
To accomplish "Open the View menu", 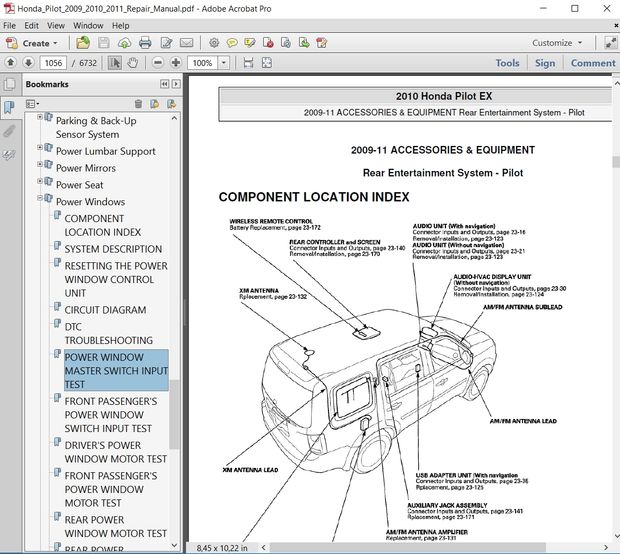I will point(56,26).
